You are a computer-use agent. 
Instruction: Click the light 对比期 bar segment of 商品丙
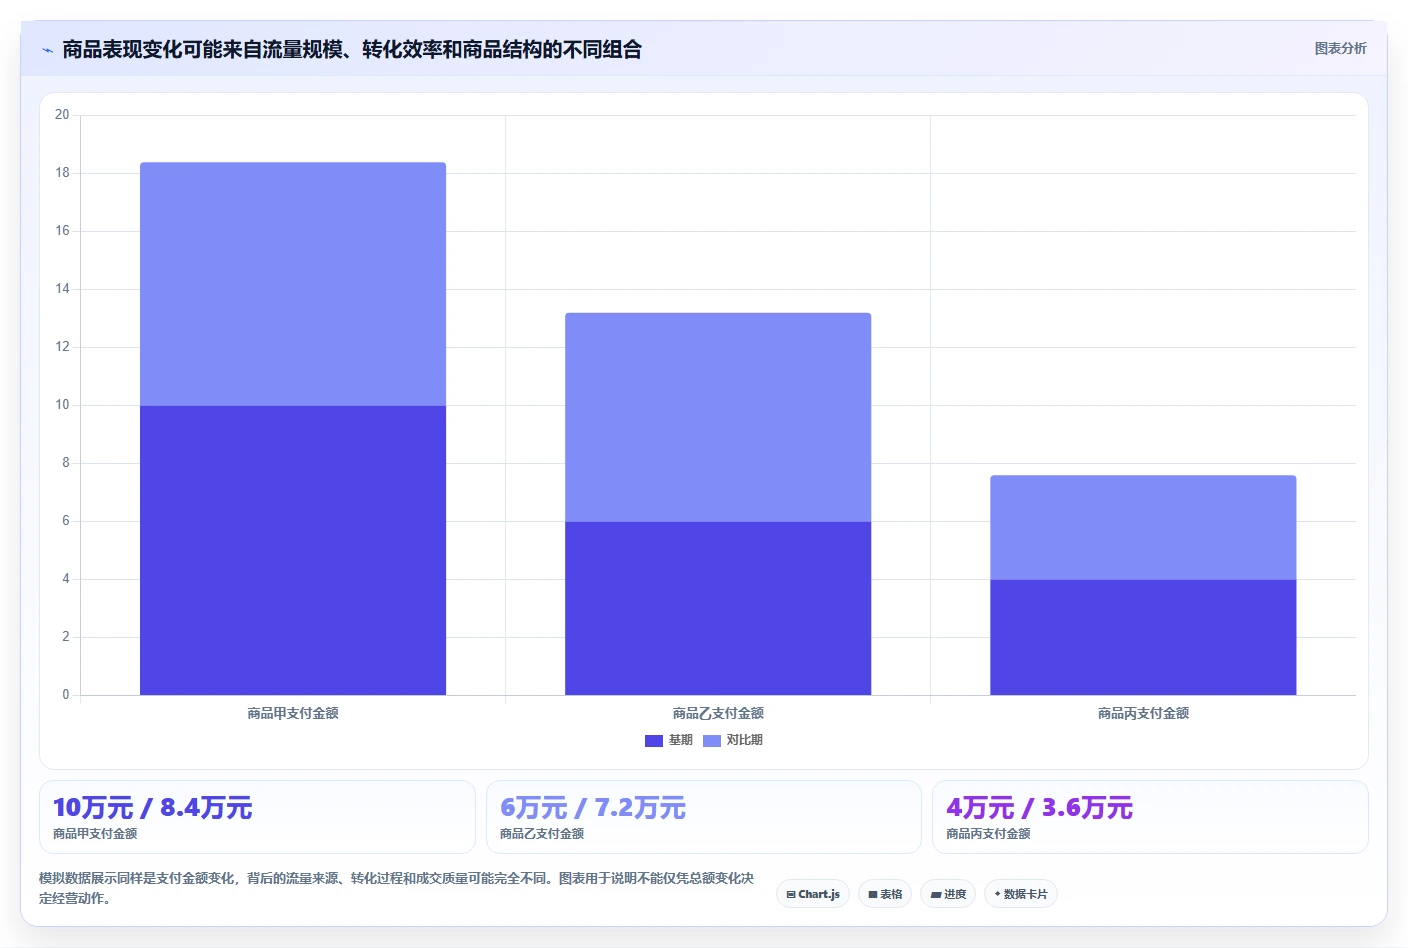pos(1143,527)
